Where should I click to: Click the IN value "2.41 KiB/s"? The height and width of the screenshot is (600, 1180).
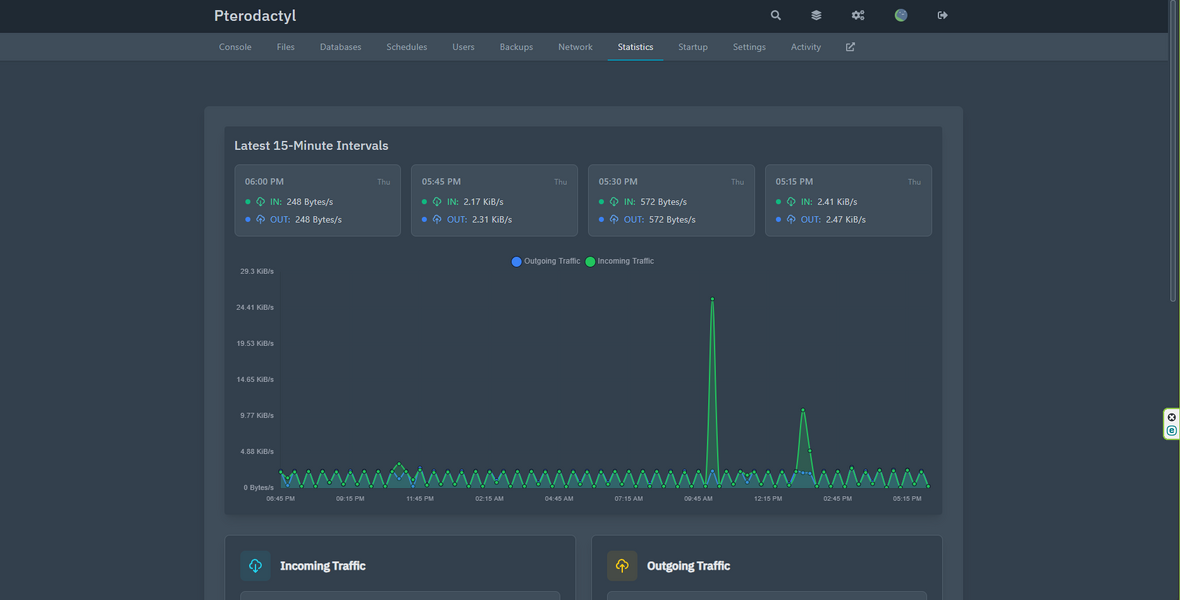837,202
